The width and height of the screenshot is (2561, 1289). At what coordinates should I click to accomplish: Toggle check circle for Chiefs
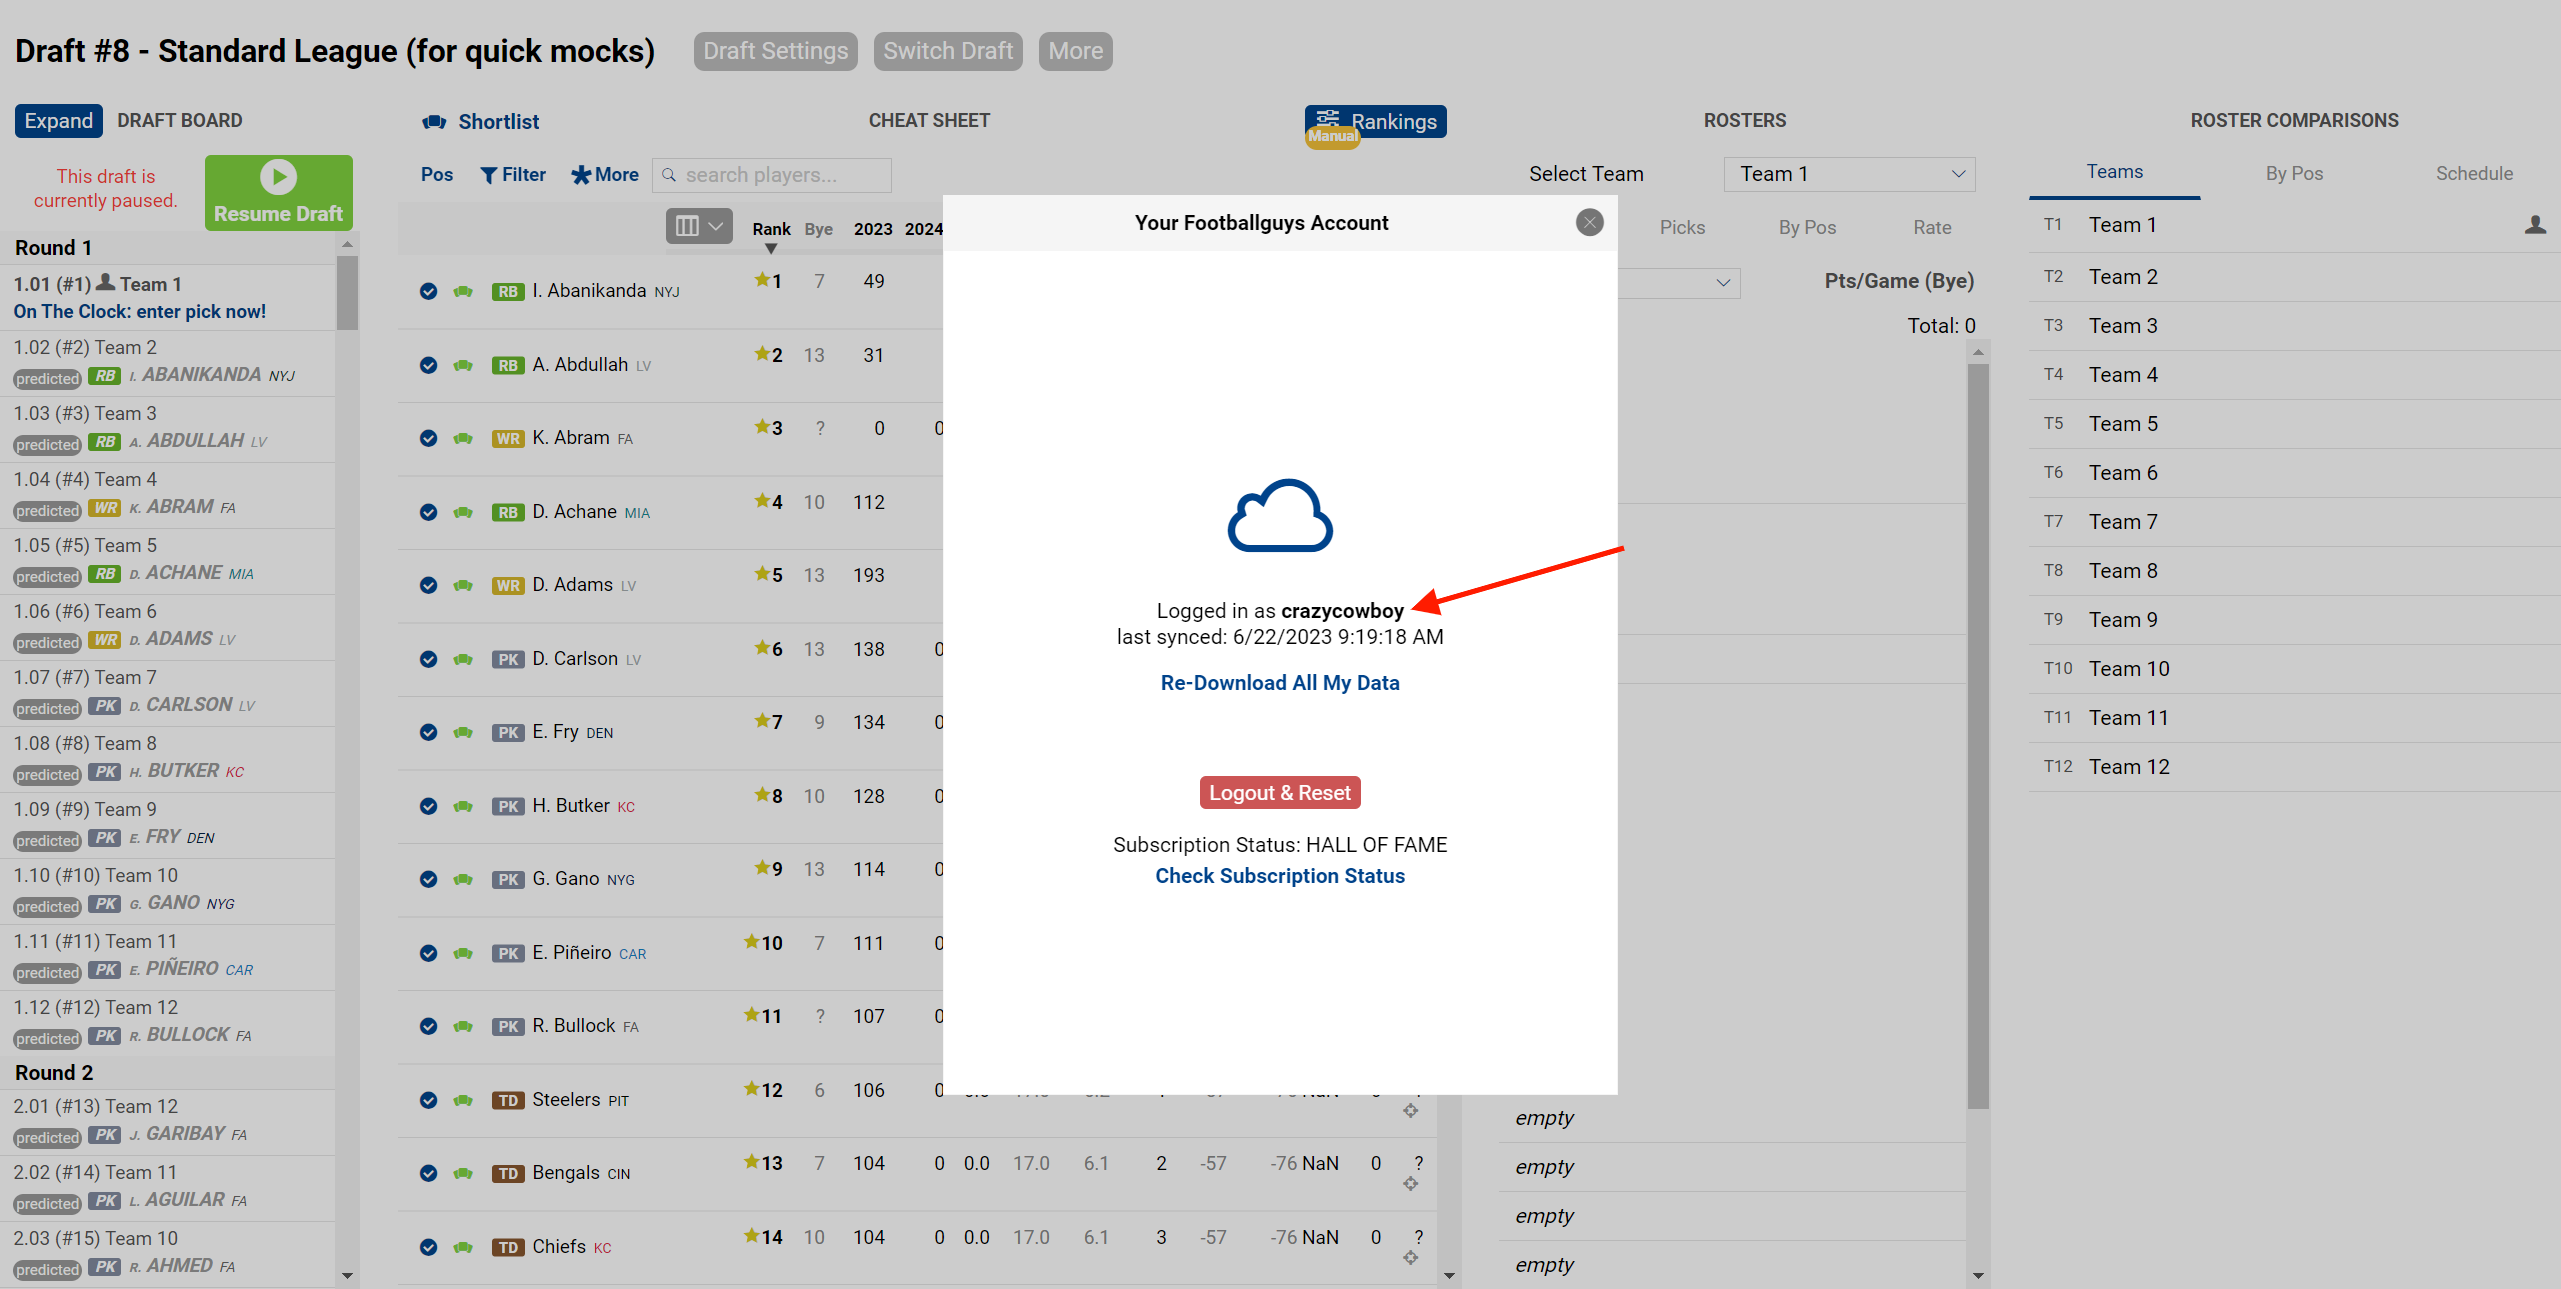coord(428,1248)
